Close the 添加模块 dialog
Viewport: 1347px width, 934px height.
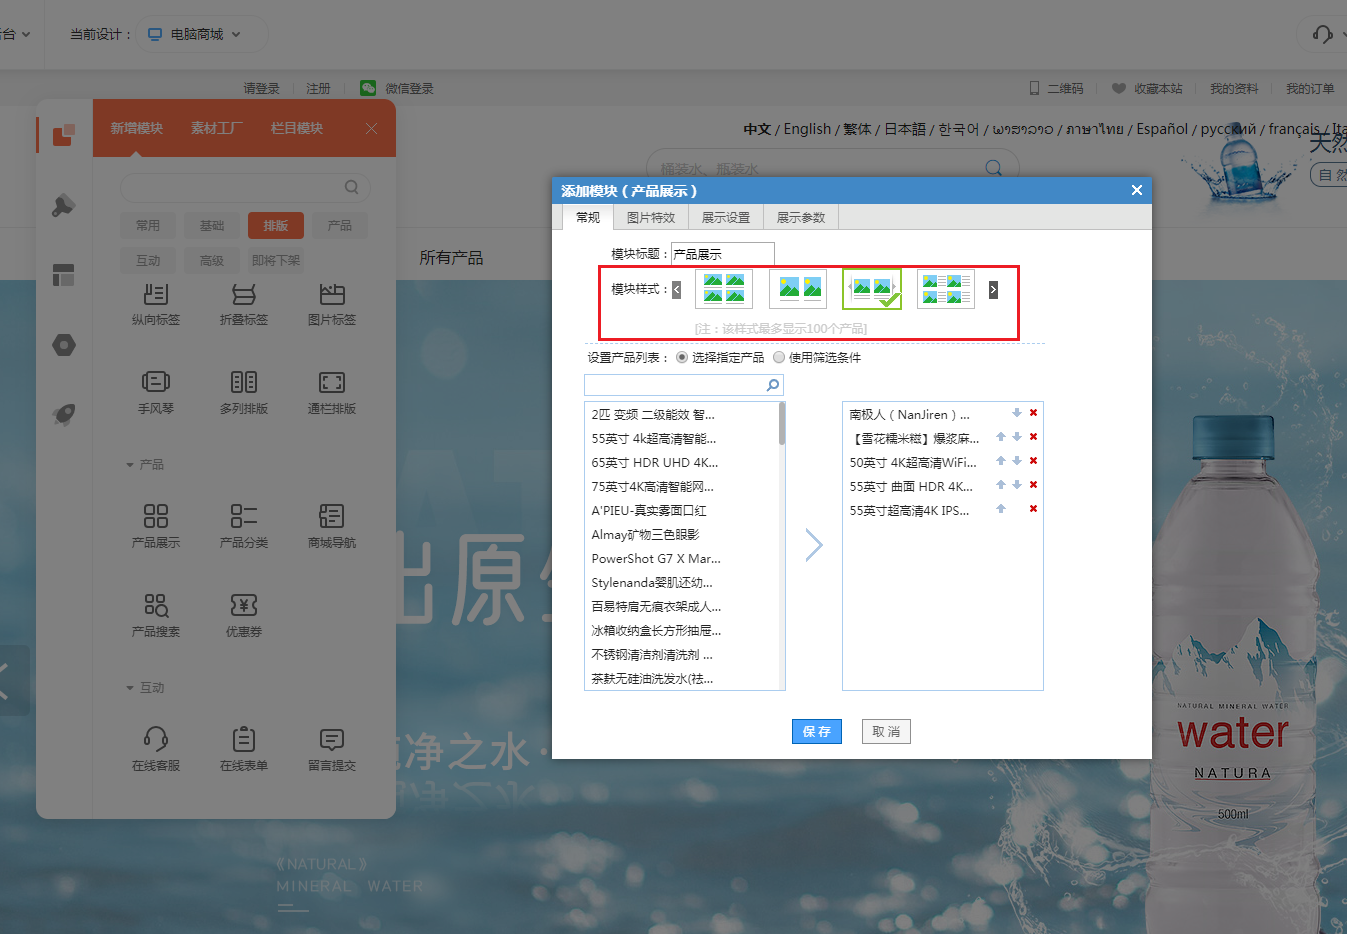pos(1136,190)
